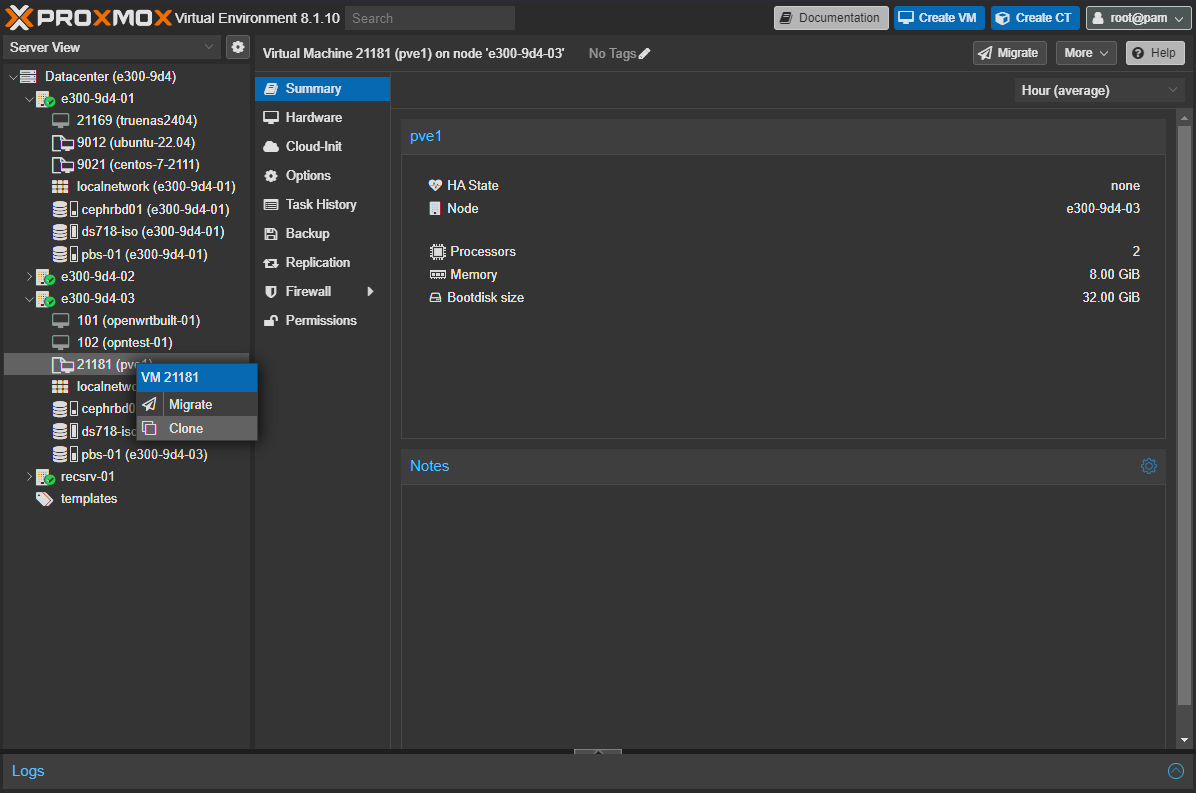Select the Summary tab

pos(323,88)
